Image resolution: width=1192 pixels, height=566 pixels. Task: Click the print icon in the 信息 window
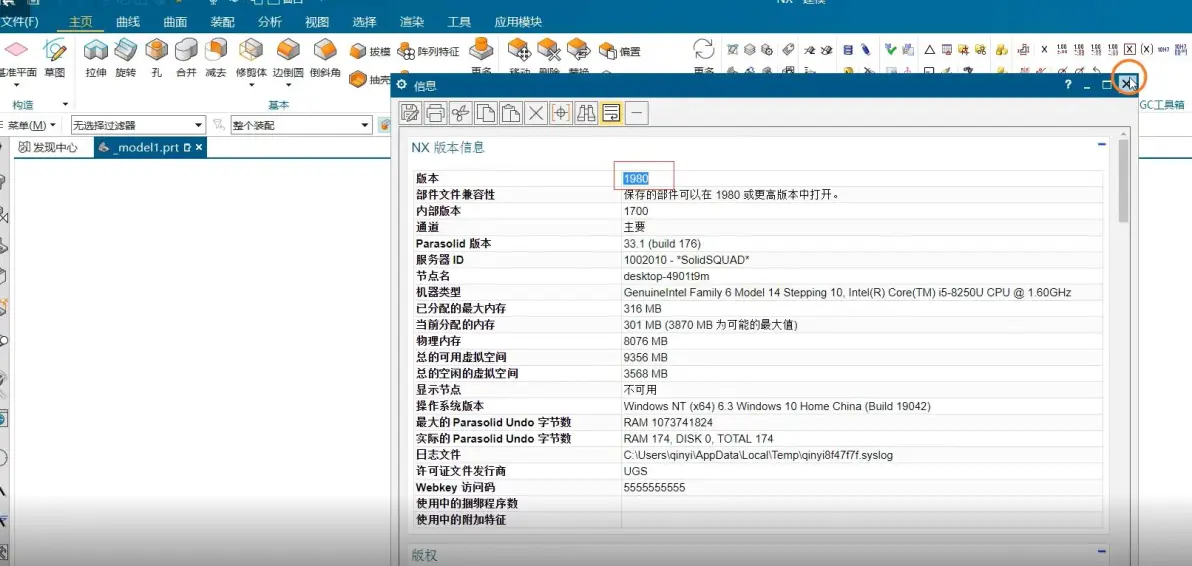coord(435,113)
